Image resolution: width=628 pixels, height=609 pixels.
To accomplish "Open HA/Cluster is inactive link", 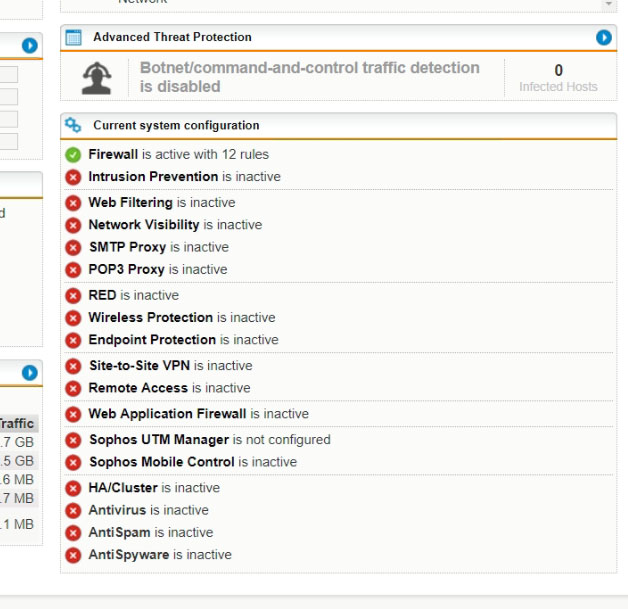I will 154,488.
